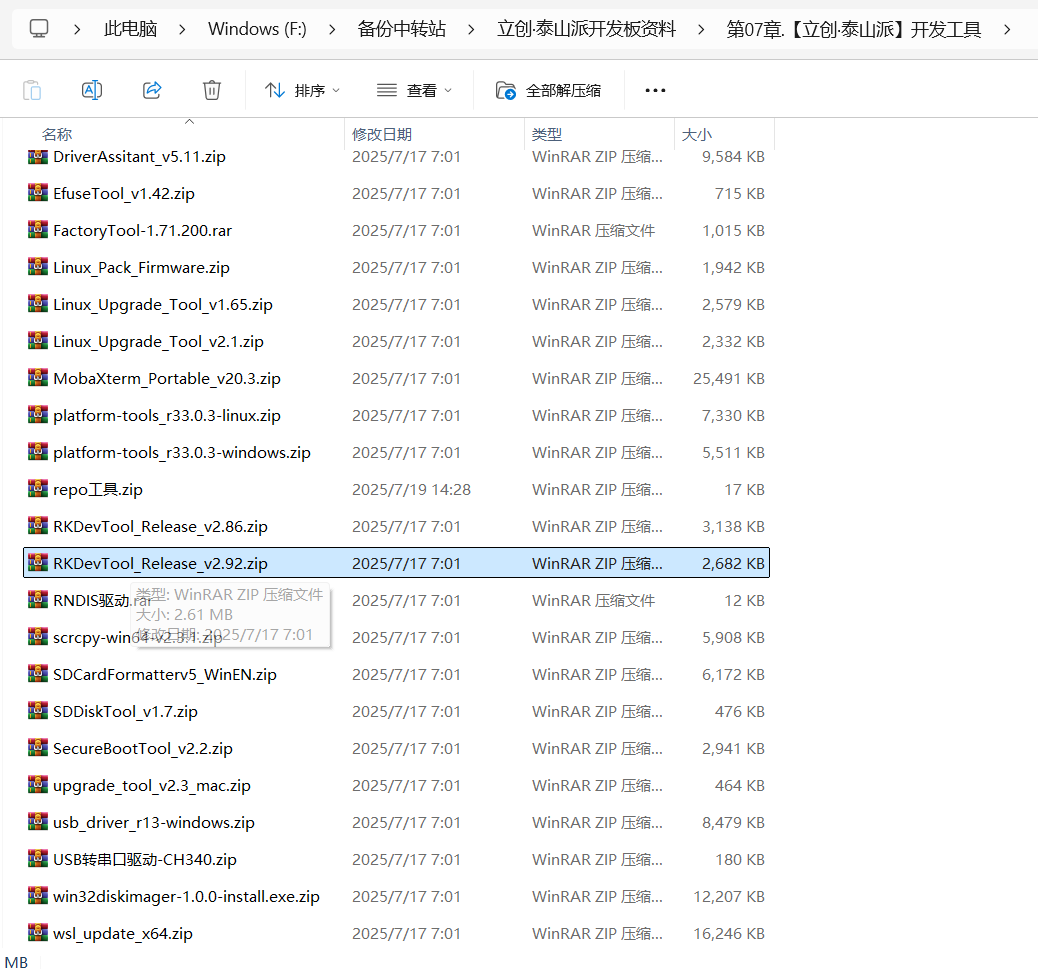Screen dimensions: 1038x972
Task: Expand the chevron after 备份中转站
Action: coord(471,30)
